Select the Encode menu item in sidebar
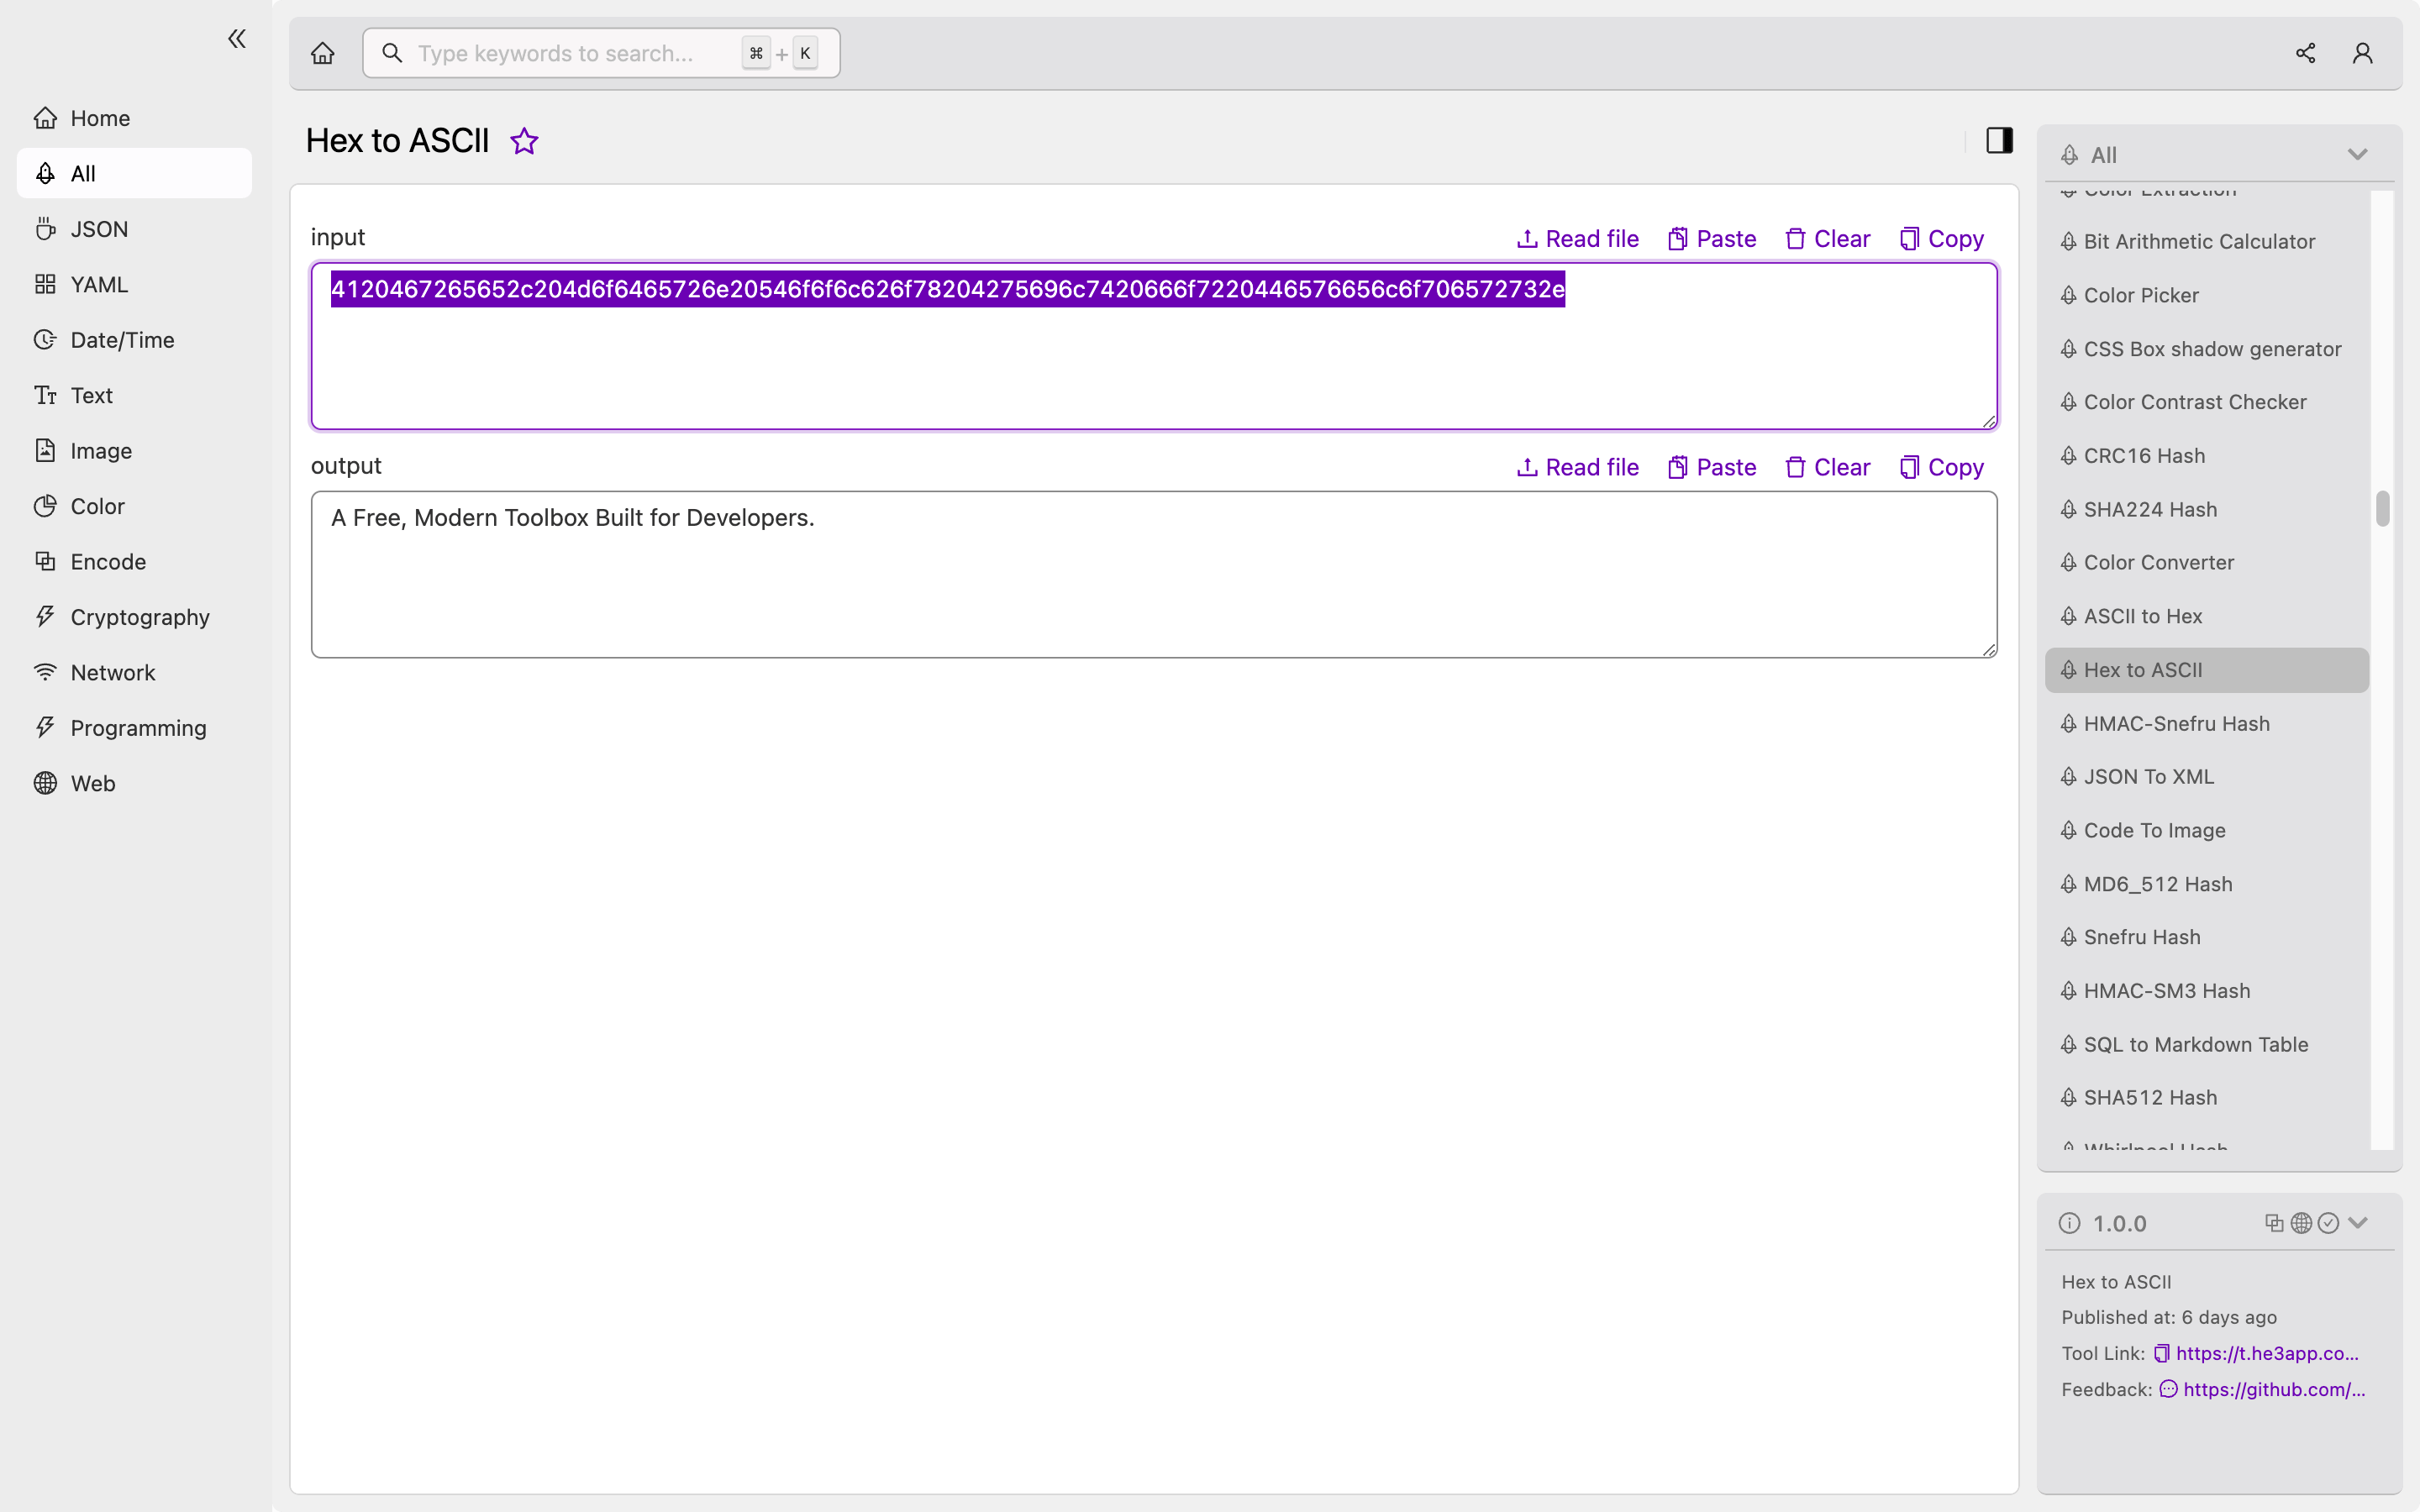Screen dimensions: 2420x1512 (x=108, y=561)
